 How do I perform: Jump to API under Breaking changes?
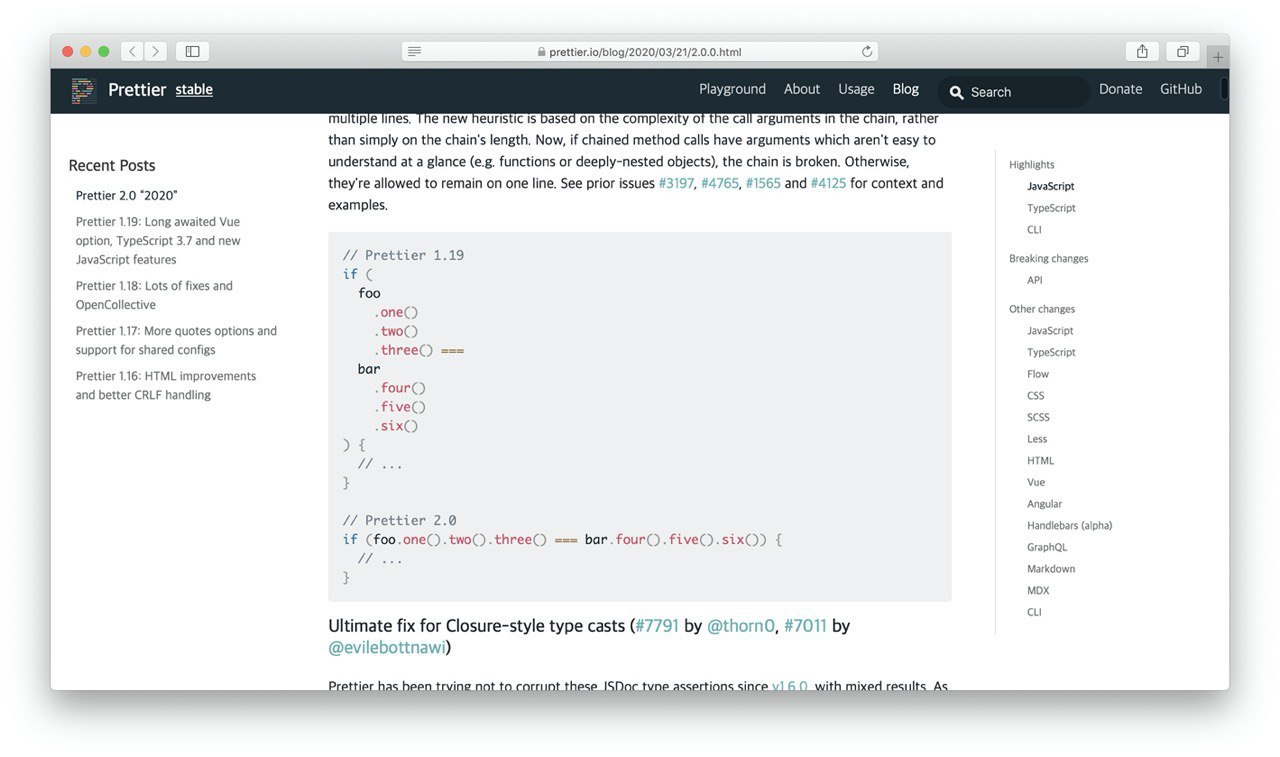pos(1035,281)
